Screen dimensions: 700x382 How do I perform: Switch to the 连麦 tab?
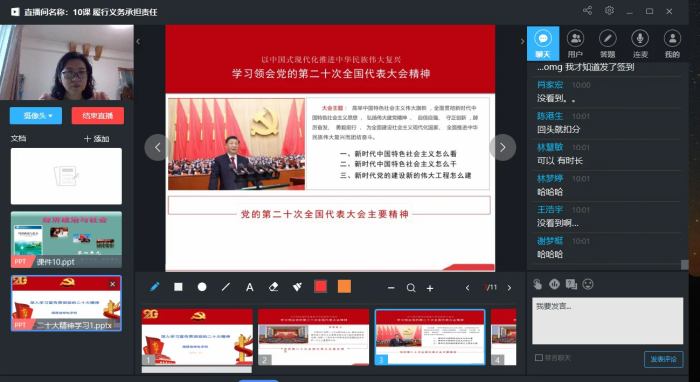tap(640, 43)
